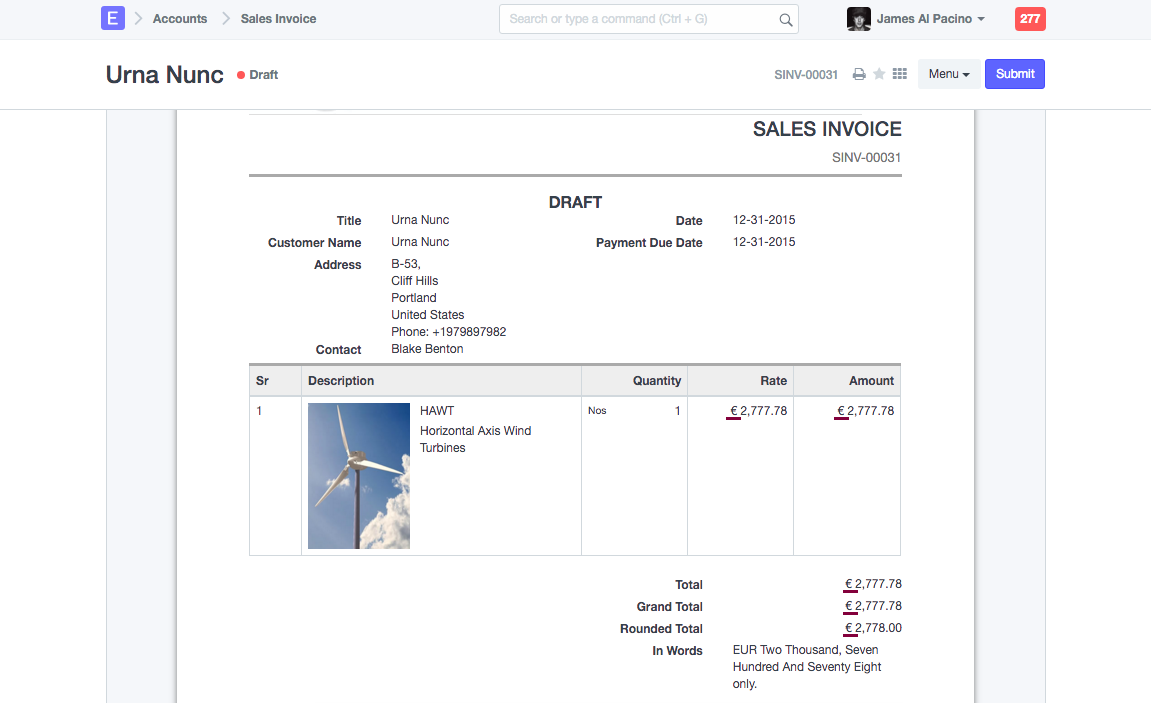
Task: Click the Blake Benton contact name
Action: (427, 350)
